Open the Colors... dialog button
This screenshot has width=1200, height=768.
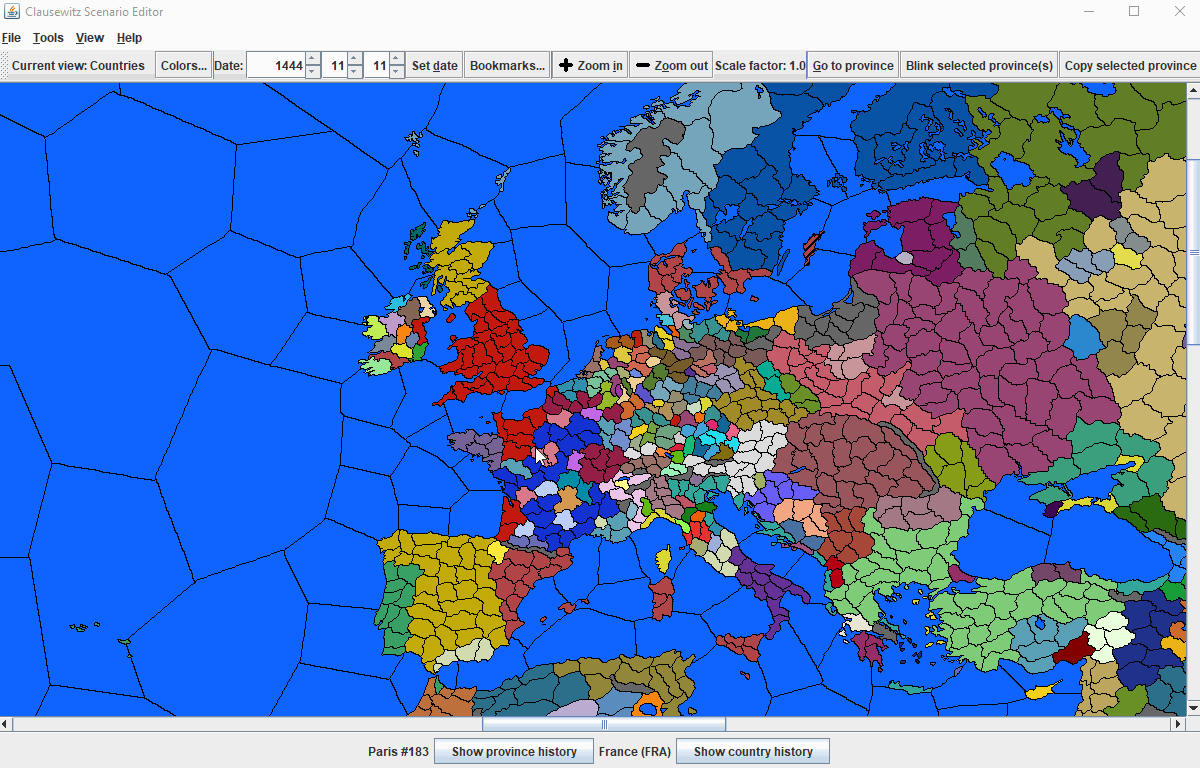(184, 66)
